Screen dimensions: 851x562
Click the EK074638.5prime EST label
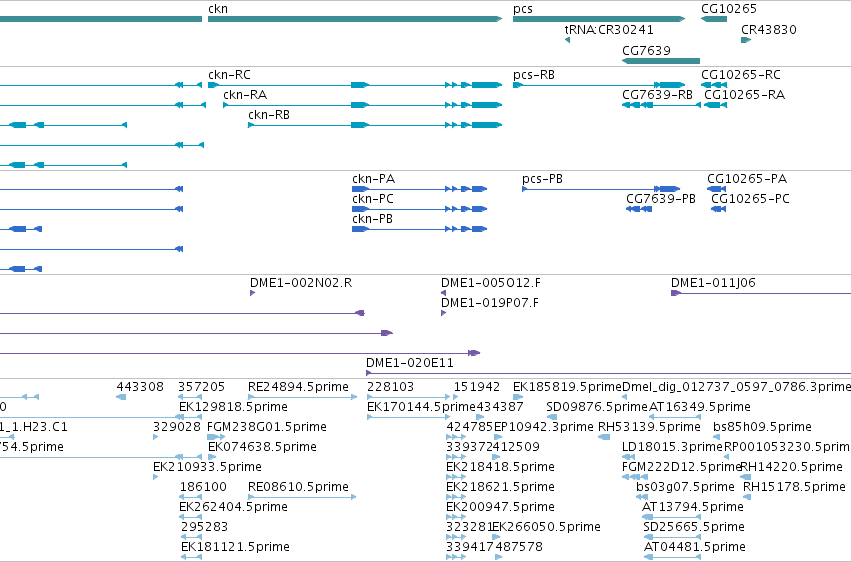pyautogui.click(x=262, y=448)
